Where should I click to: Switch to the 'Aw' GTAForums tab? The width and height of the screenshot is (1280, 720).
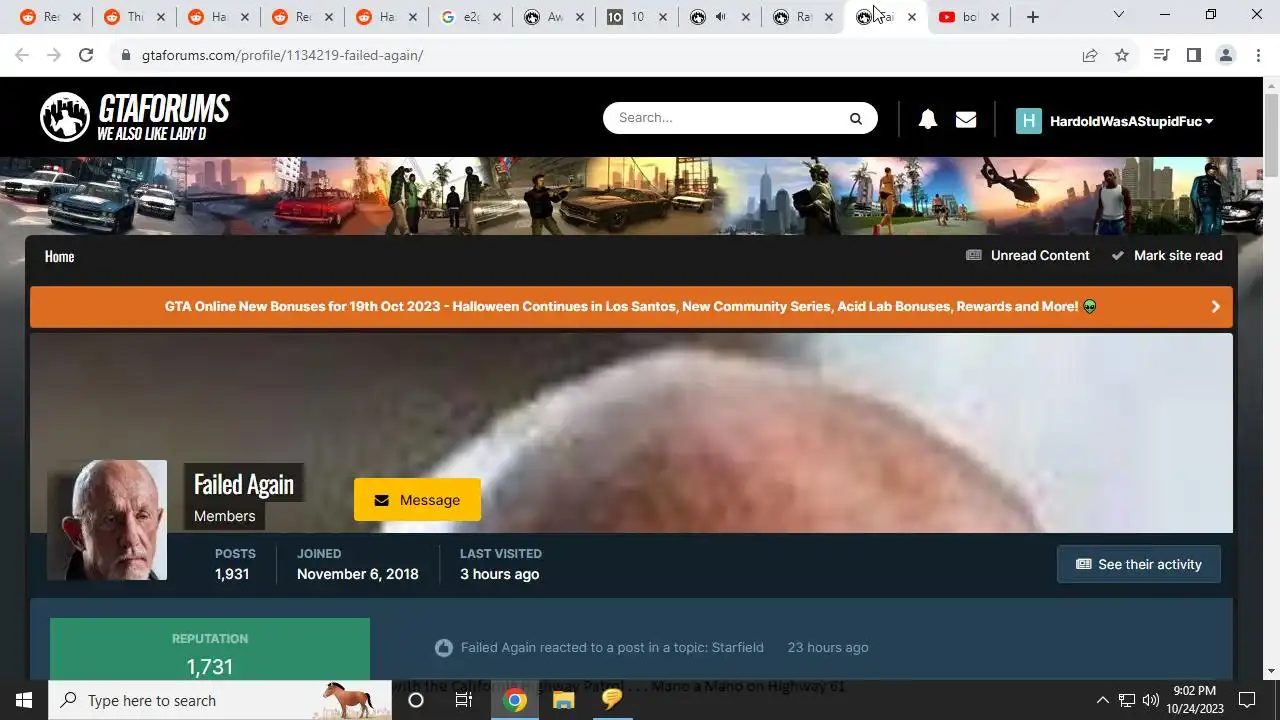552,17
